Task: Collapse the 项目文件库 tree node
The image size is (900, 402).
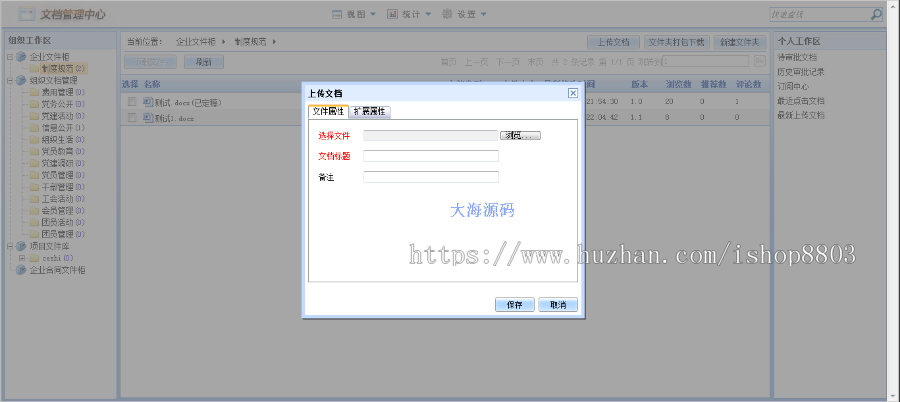Action: coord(10,246)
